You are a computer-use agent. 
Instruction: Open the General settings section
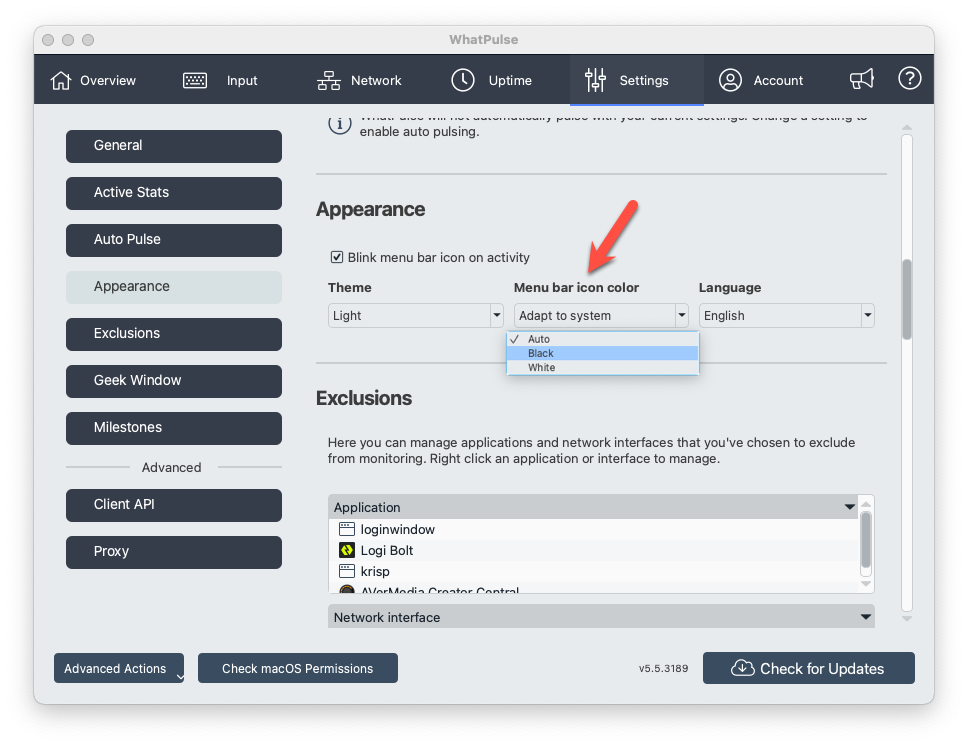(174, 146)
